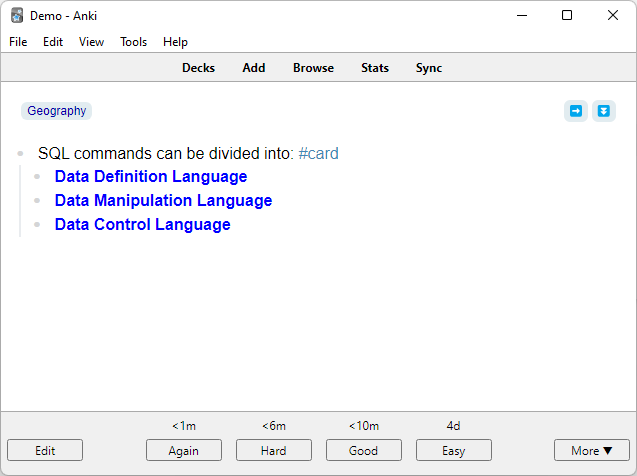Open the Edit menu
Image resolution: width=637 pixels, height=476 pixels.
click(x=53, y=42)
